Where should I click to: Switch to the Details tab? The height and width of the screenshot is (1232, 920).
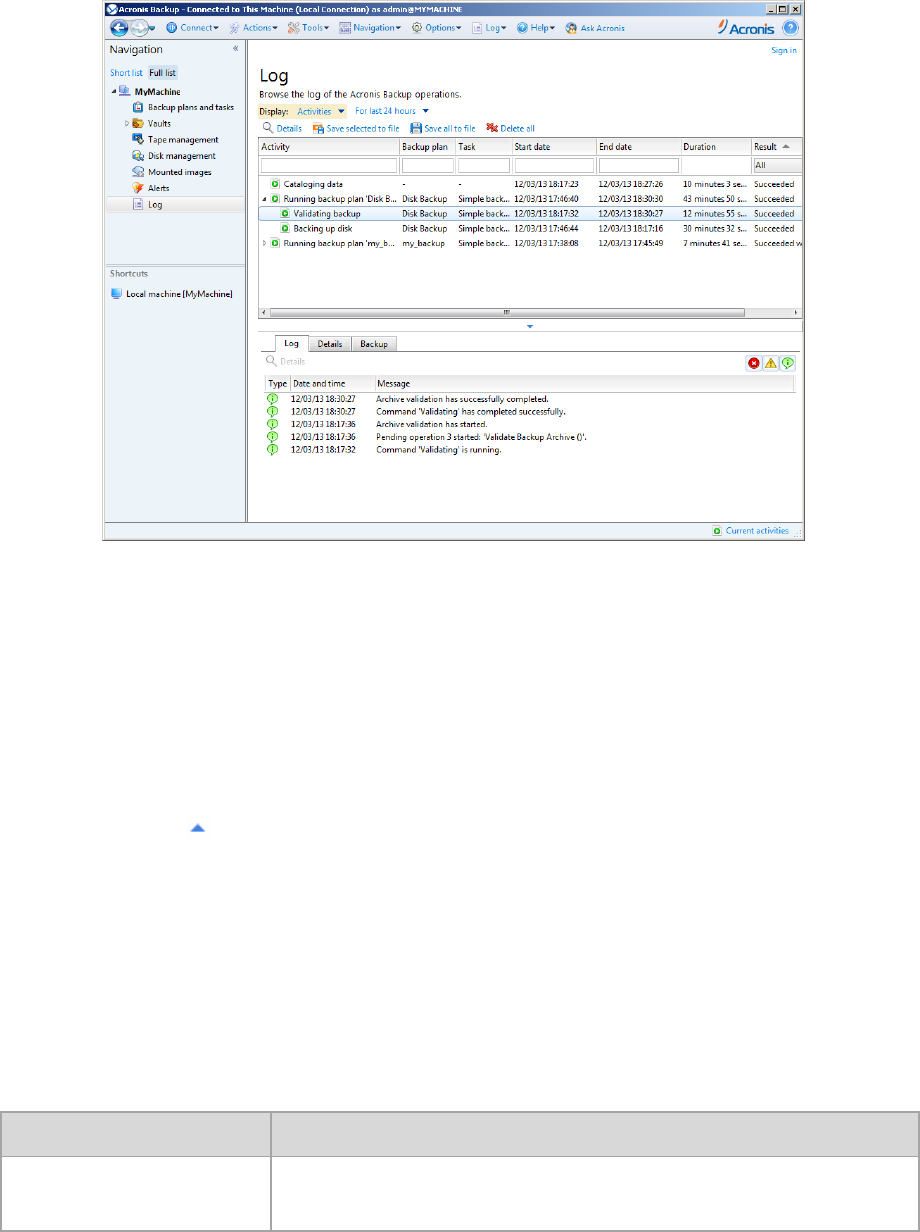[x=330, y=343]
